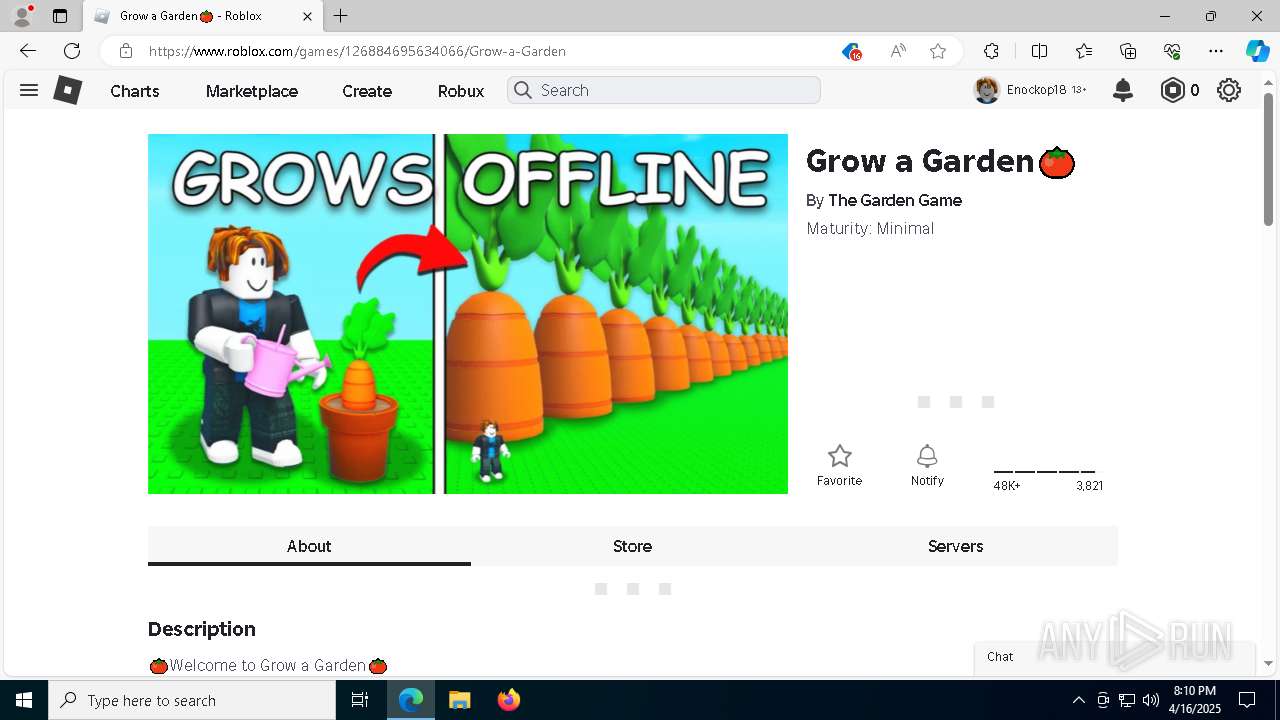Viewport: 1280px width, 720px height.
Task: Go back to the previous page
Action: [27, 51]
